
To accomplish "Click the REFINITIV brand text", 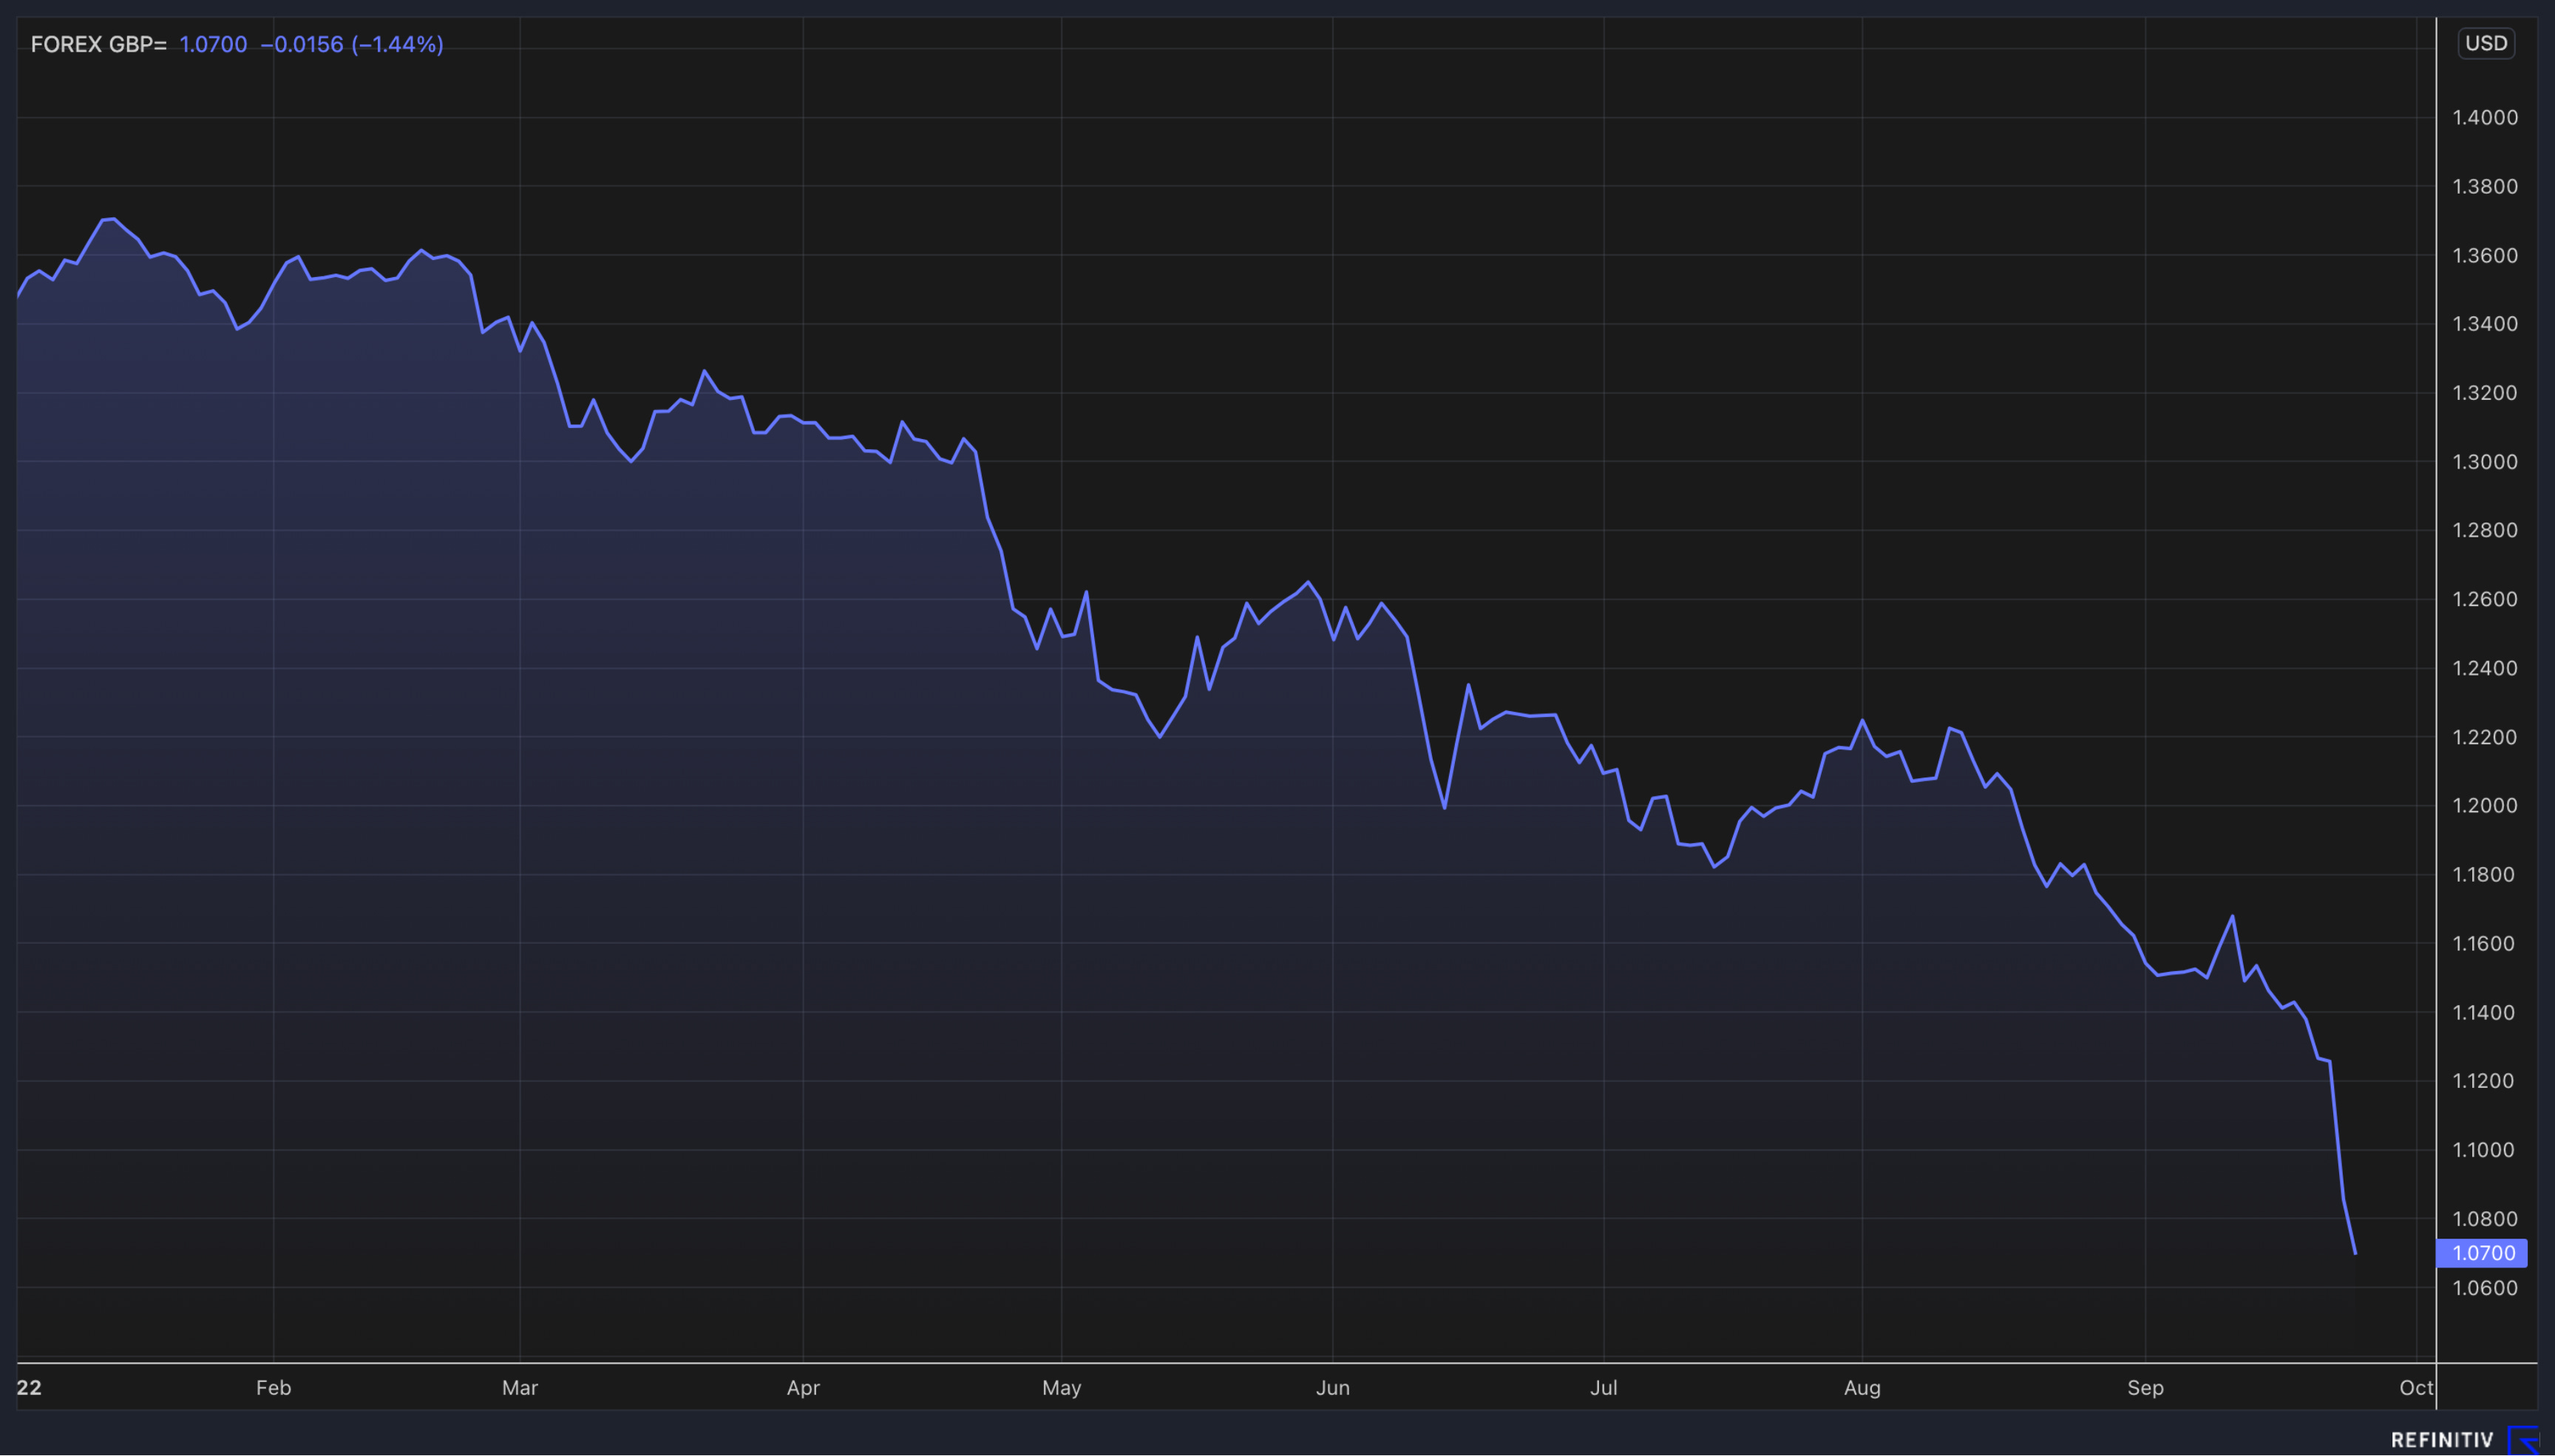I will (x=2442, y=1440).
